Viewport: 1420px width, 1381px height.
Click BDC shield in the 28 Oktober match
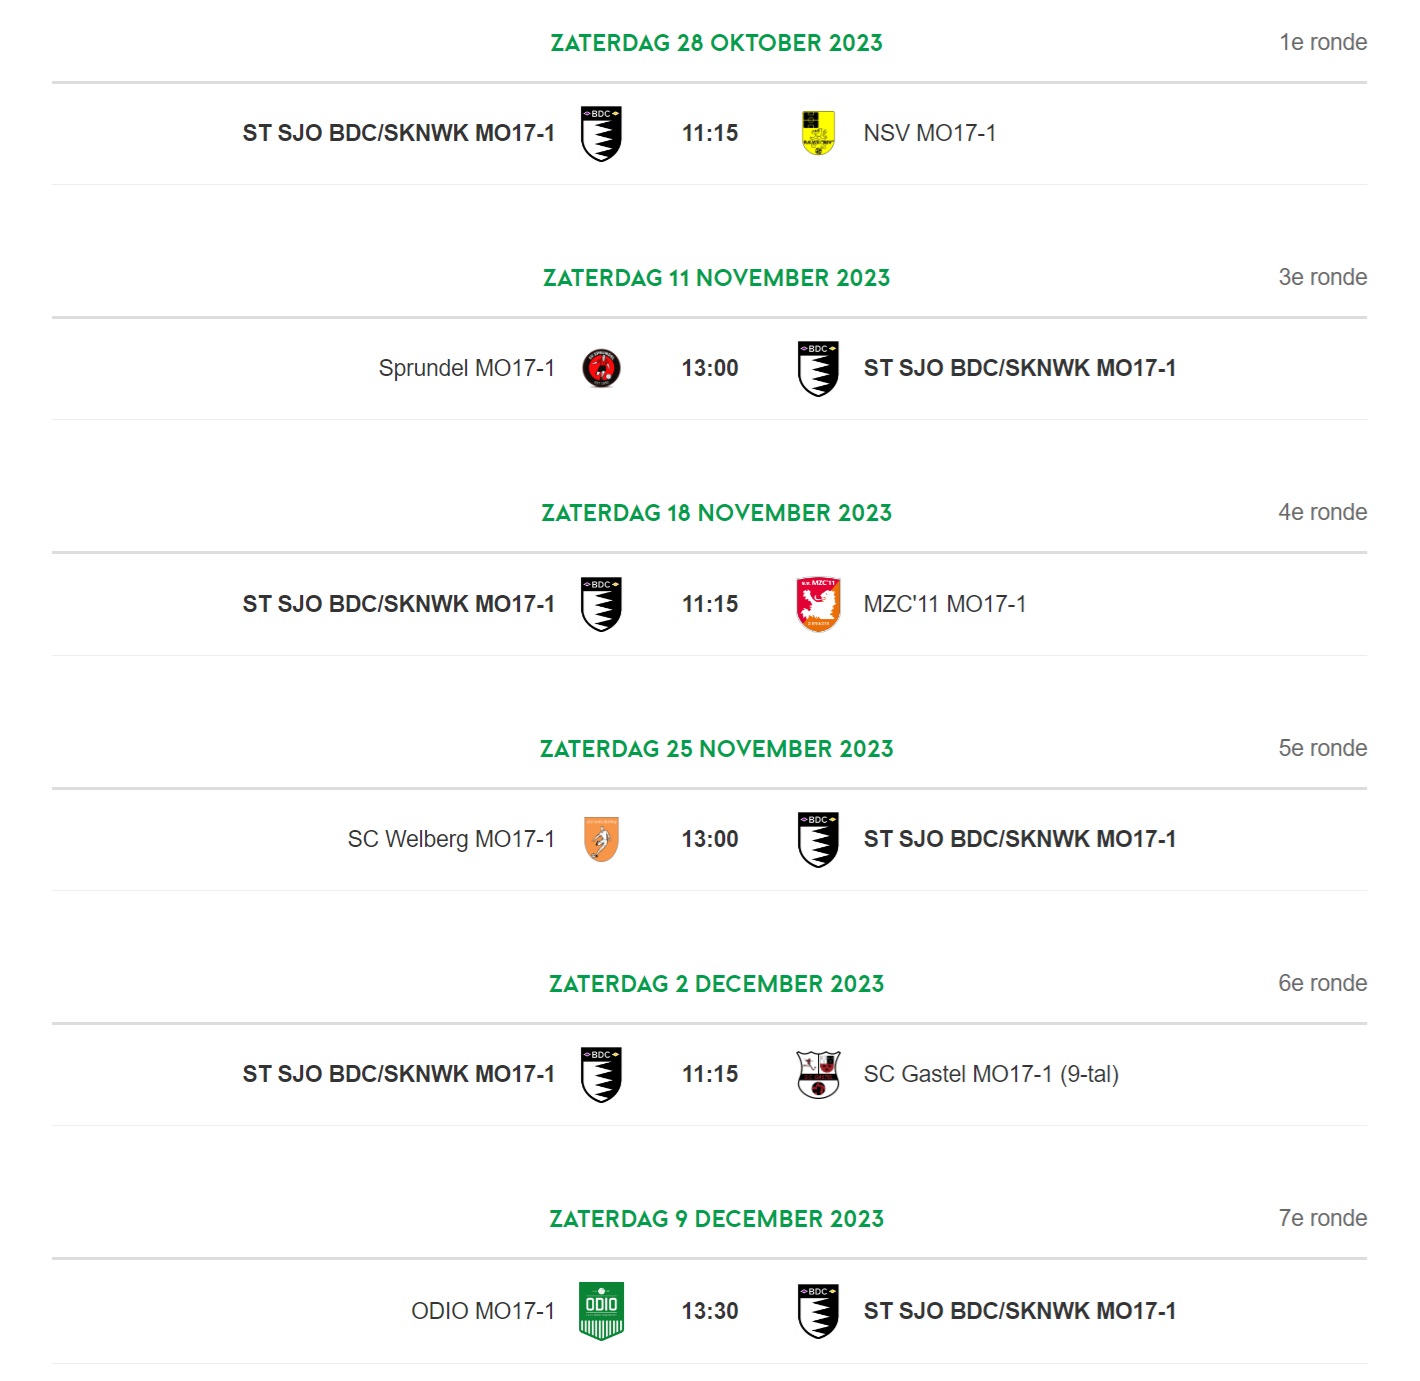pyautogui.click(x=601, y=133)
